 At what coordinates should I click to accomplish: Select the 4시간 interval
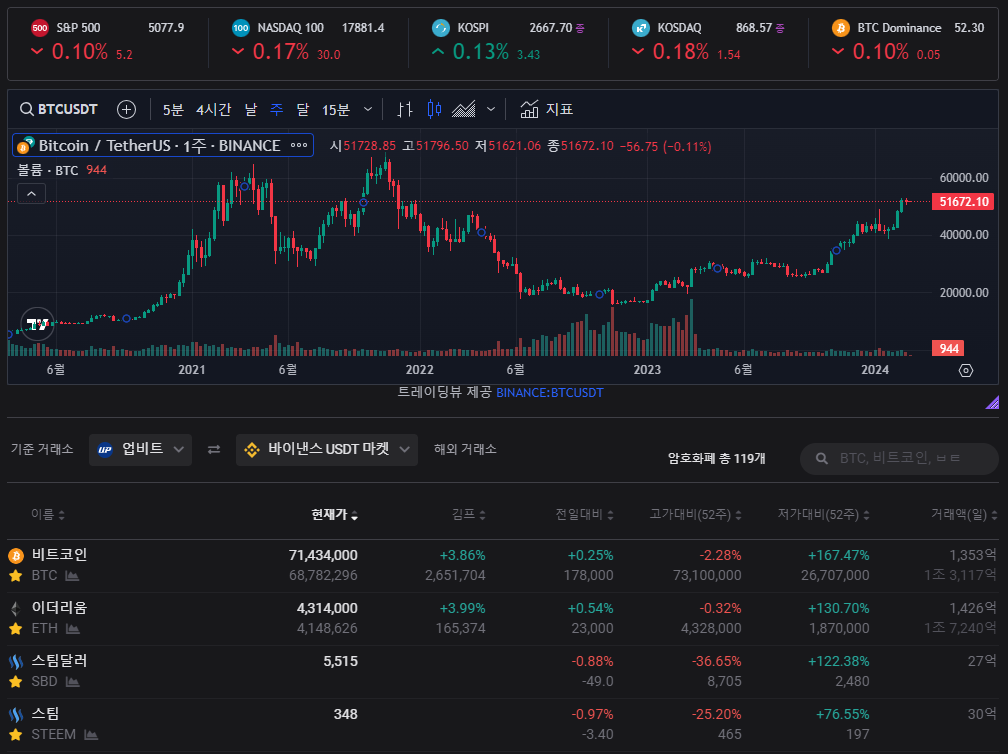click(x=213, y=109)
